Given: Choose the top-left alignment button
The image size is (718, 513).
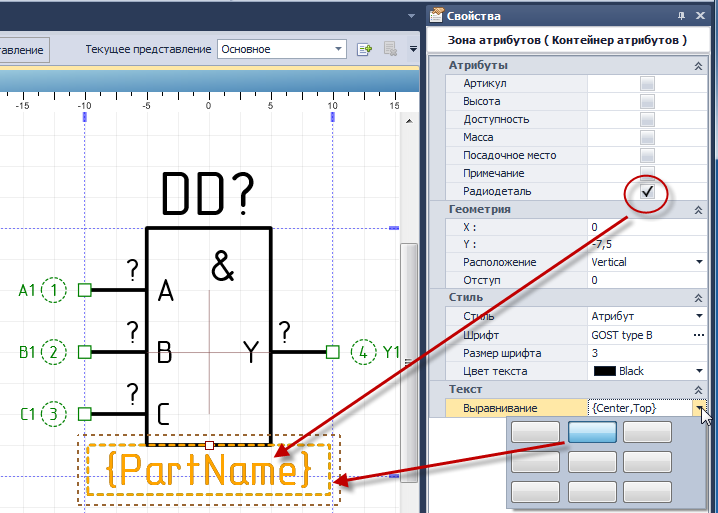Looking at the screenshot, I should tap(535, 432).
